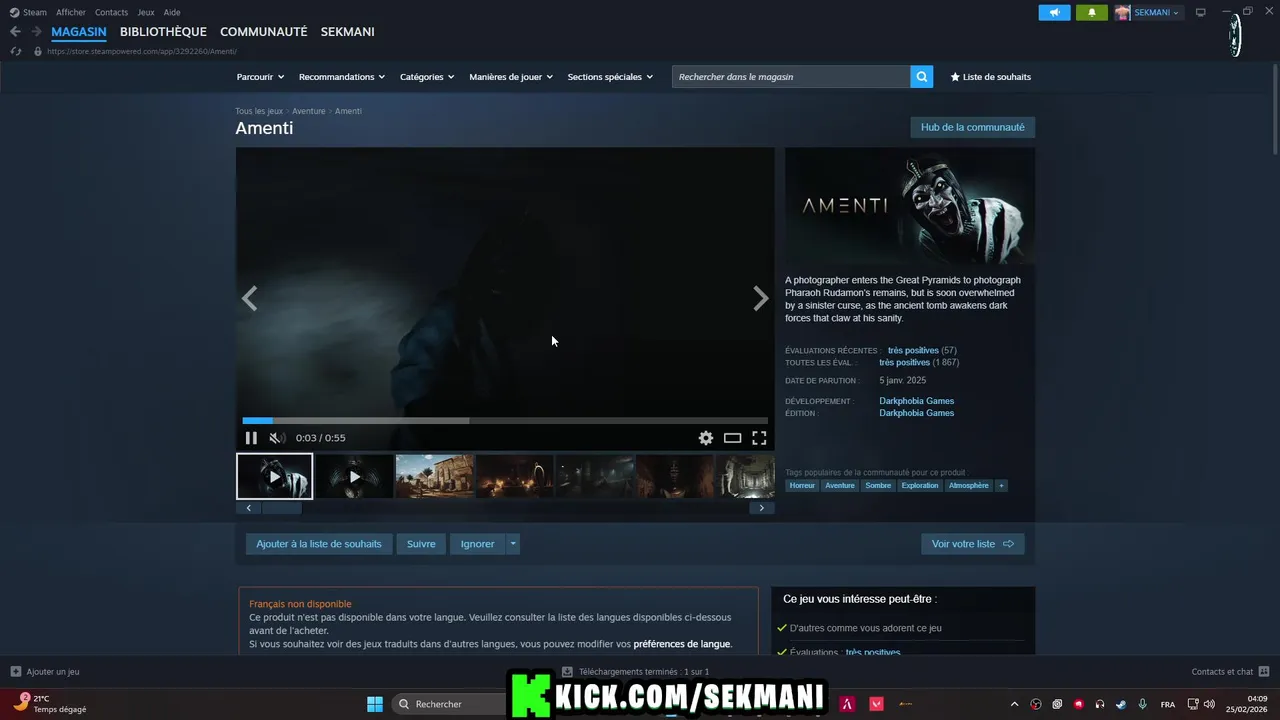Image resolution: width=1280 pixels, height=720 pixels.
Task: Open the SEKMANI profile tab
Action: (348, 32)
